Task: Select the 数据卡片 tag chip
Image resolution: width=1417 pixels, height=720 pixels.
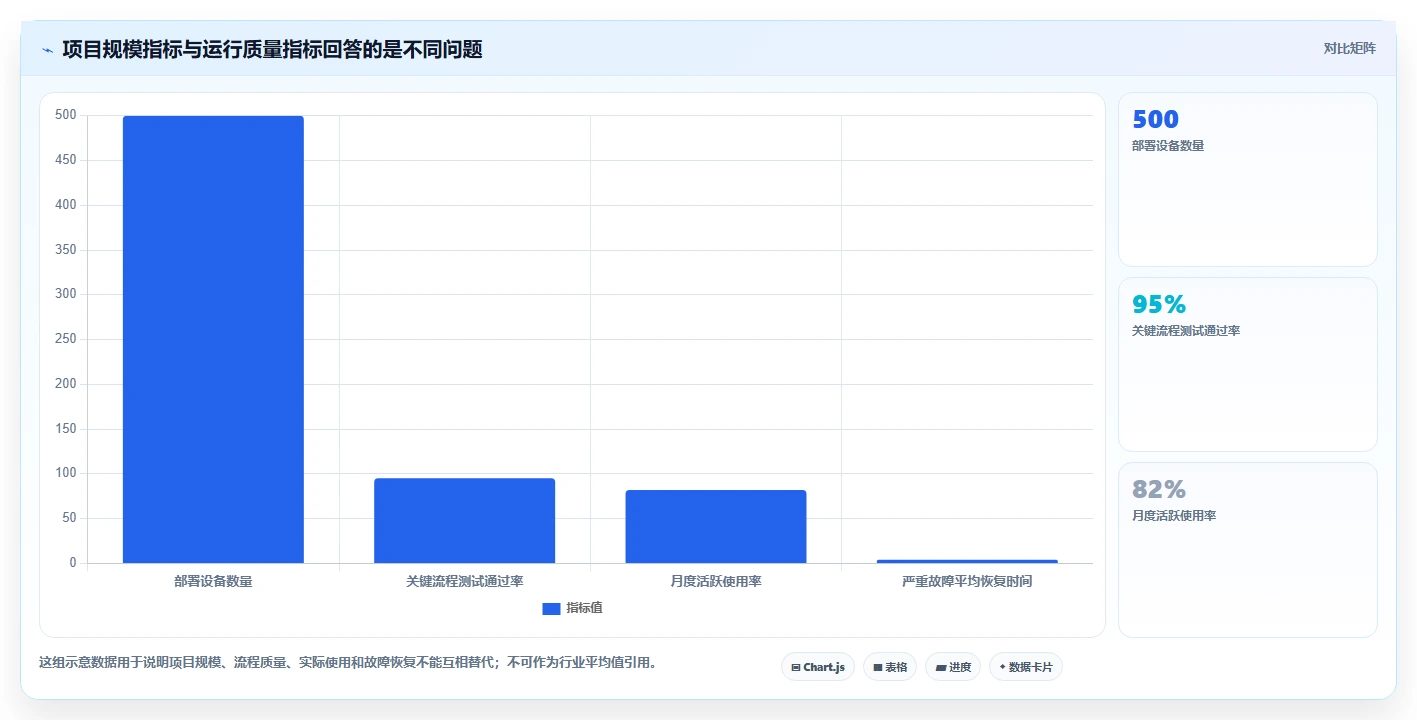Action: coord(1025,667)
